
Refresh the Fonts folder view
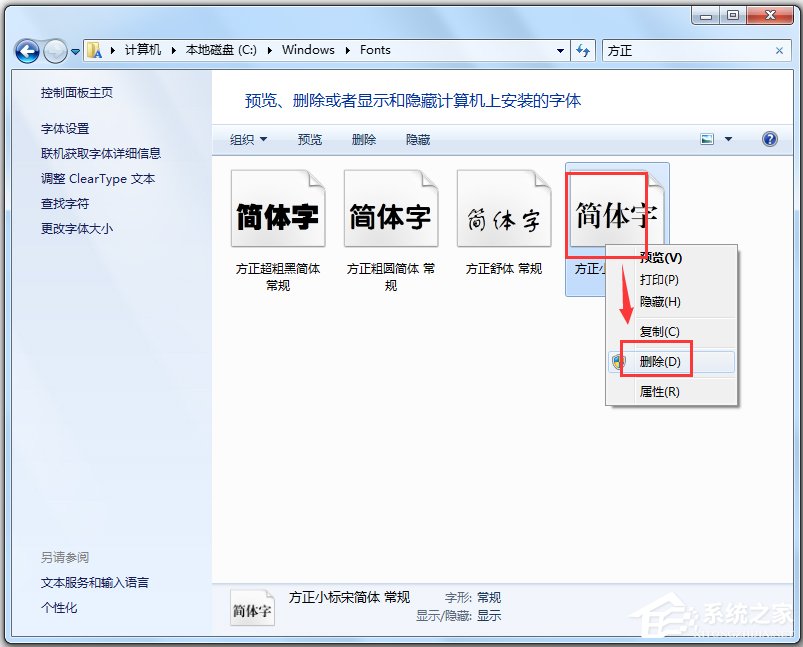pyautogui.click(x=583, y=51)
